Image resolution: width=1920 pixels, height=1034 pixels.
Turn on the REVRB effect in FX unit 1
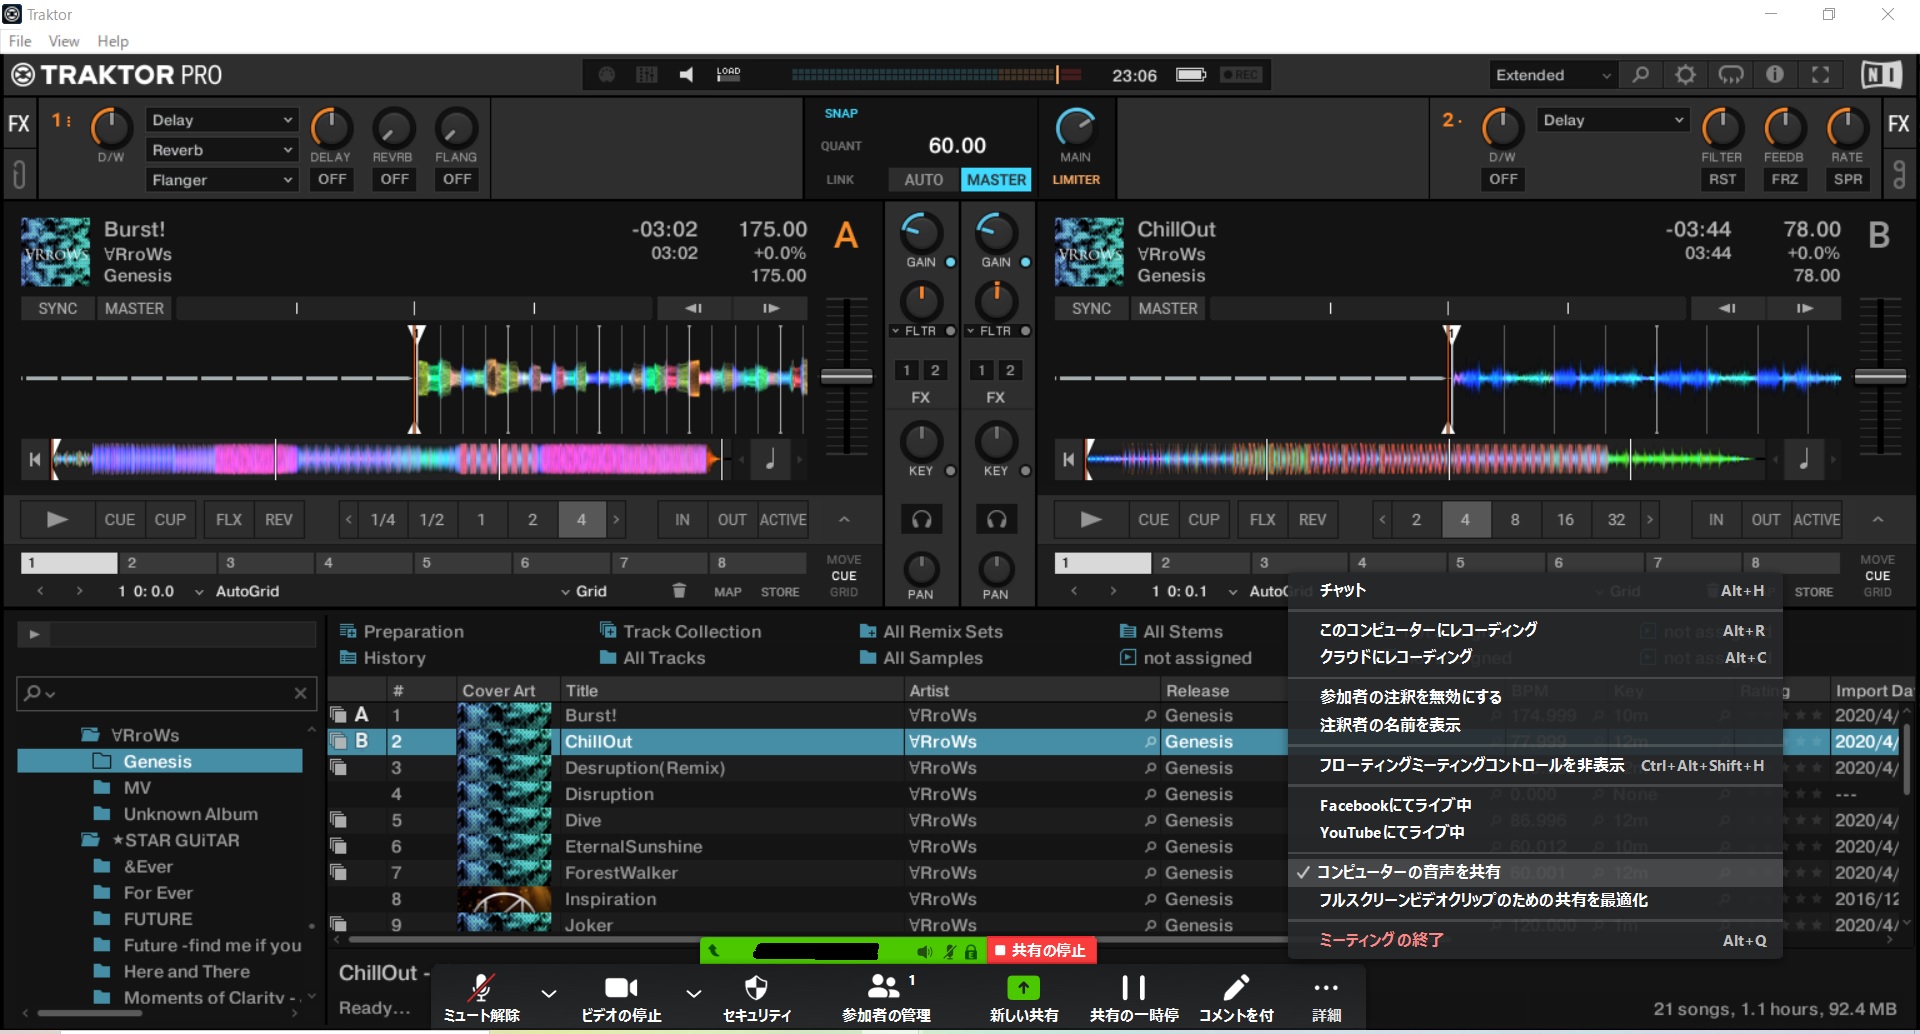click(394, 178)
